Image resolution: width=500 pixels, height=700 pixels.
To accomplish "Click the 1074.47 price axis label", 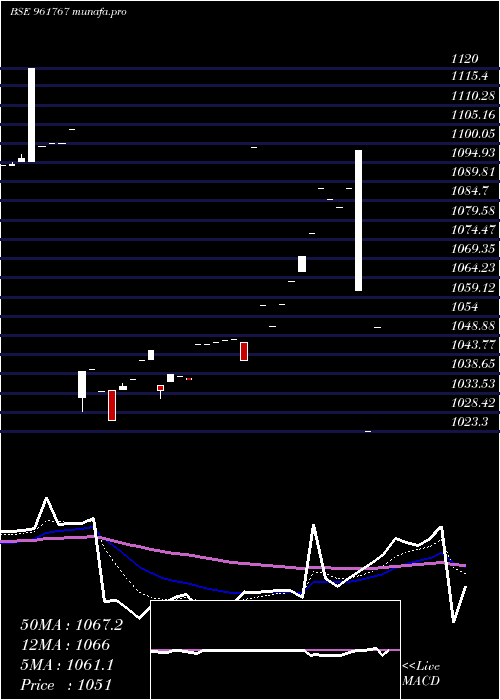I will pos(473,229).
